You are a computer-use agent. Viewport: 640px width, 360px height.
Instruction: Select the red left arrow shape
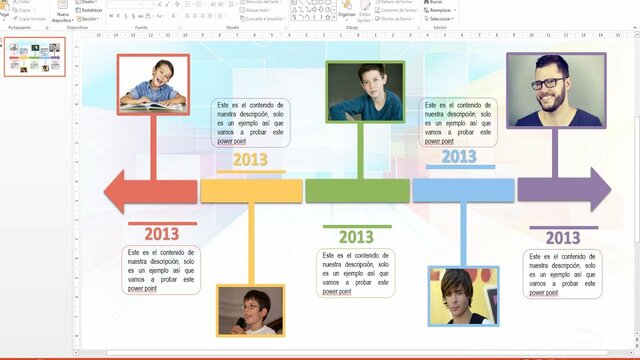(151, 192)
